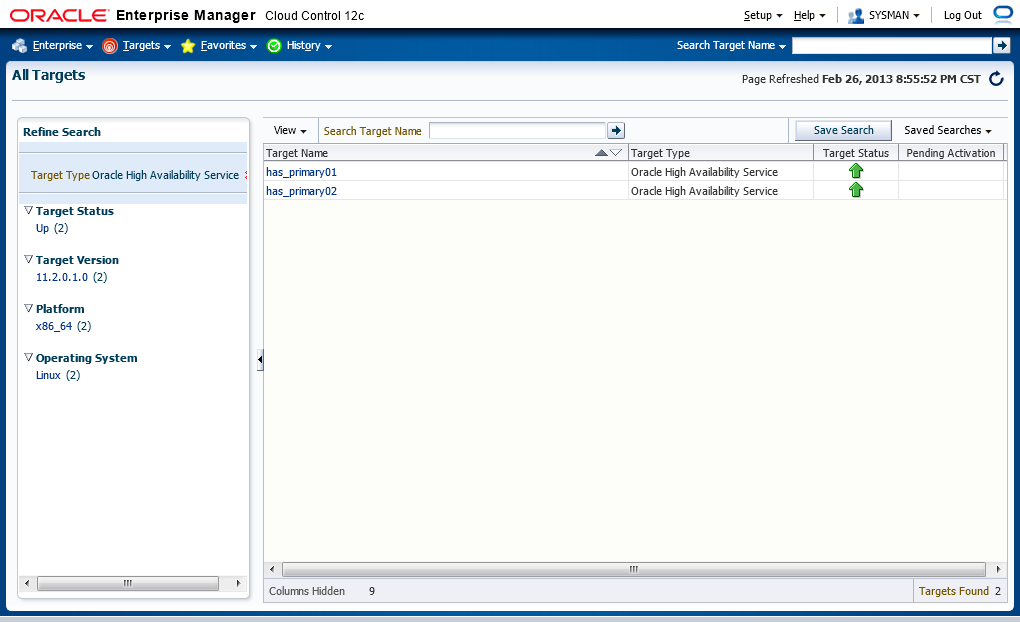The image size is (1020, 622).
Task: Click the go arrow beside the top search field
Action: coord(1001,46)
